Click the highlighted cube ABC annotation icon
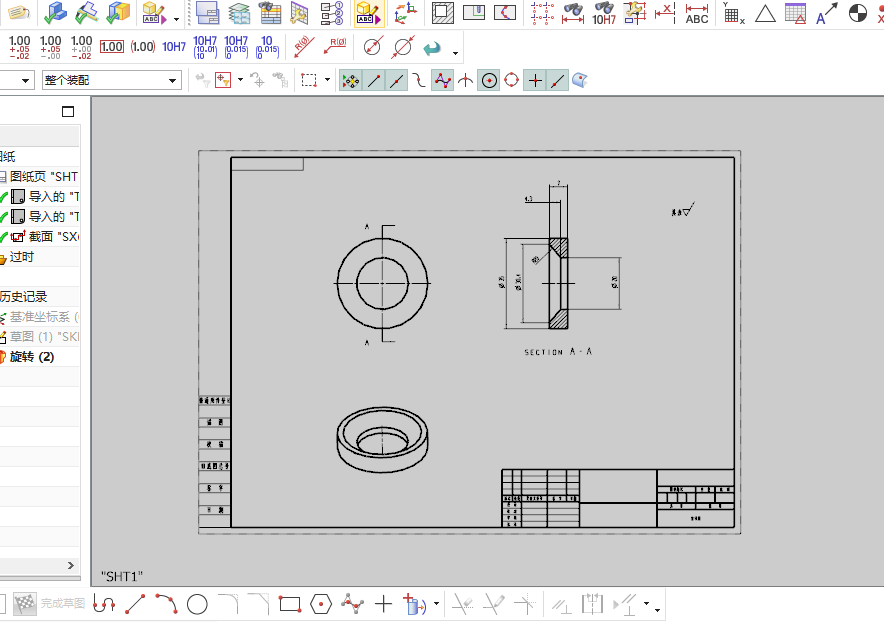 click(369, 12)
